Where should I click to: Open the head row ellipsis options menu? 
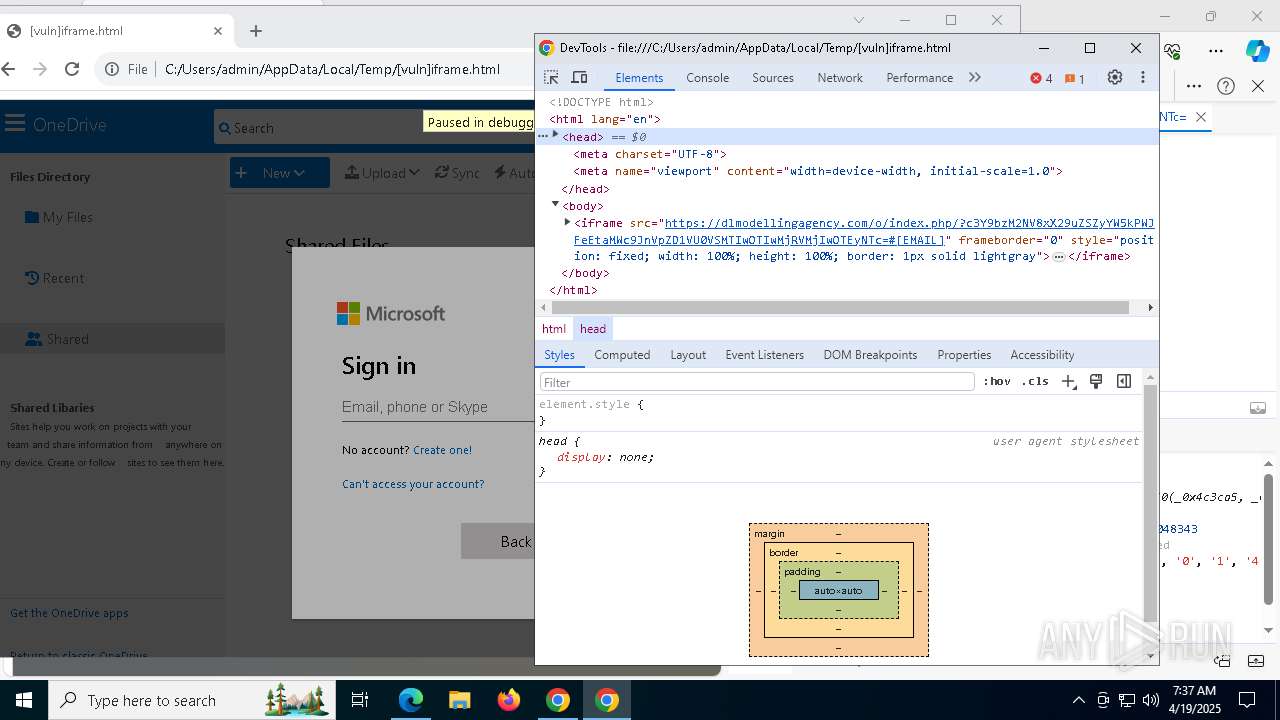coord(544,135)
